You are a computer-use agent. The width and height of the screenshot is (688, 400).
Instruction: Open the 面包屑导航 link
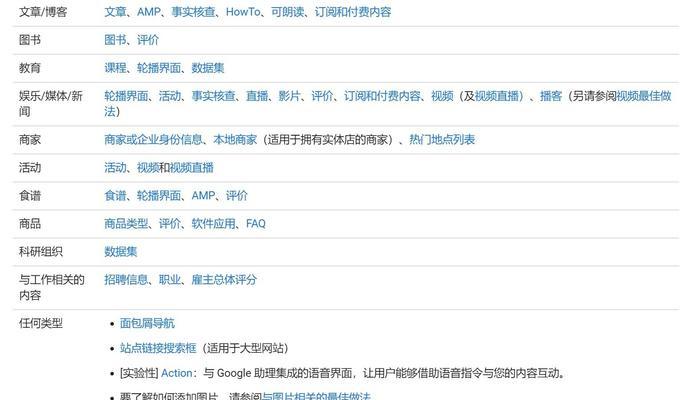tap(147, 324)
